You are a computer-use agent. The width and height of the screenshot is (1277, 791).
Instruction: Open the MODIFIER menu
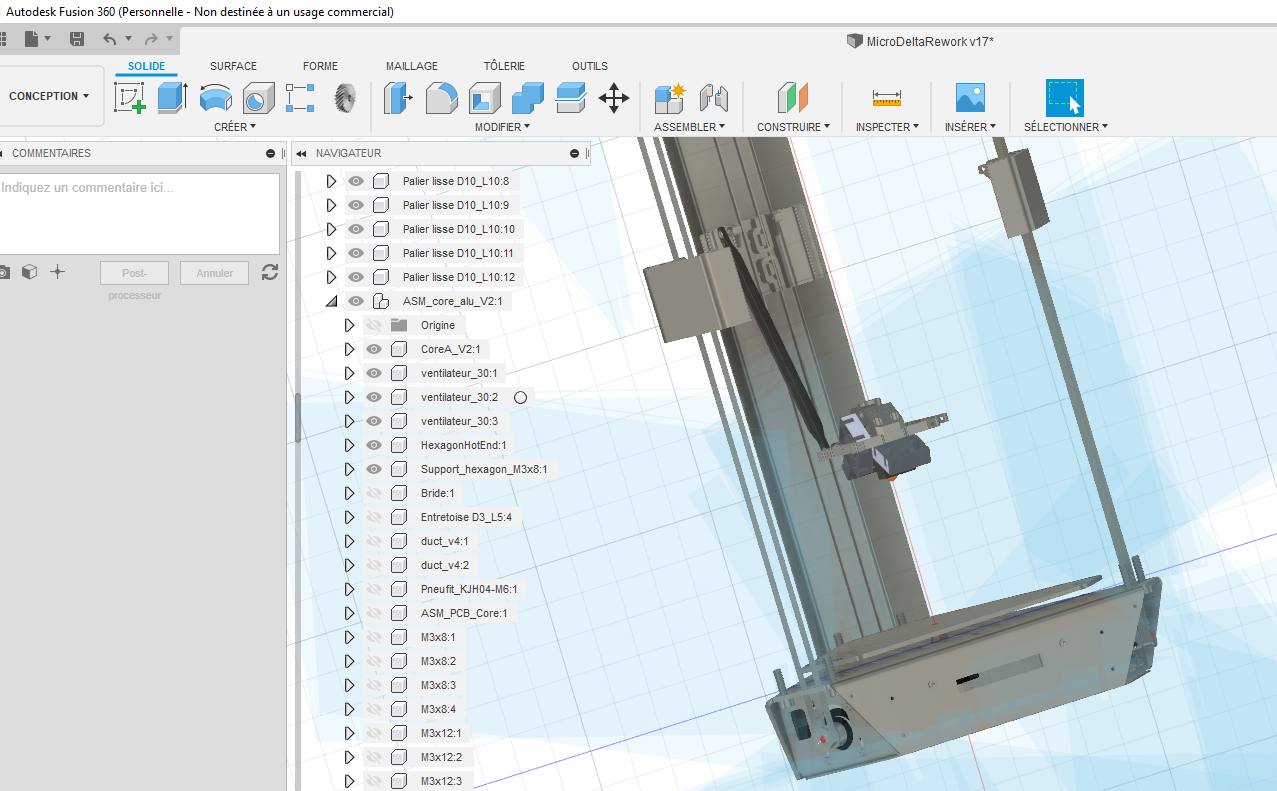[x=502, y=127]
